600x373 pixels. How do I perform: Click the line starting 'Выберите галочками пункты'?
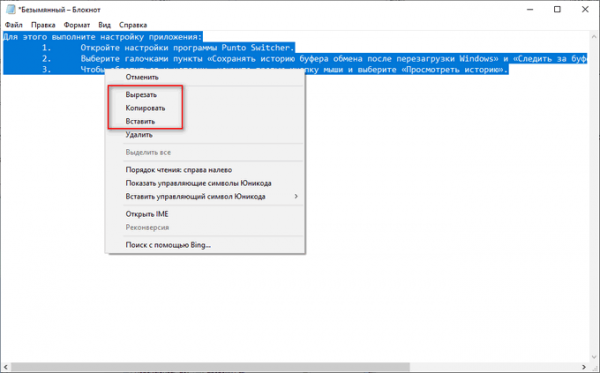point(334,59)
